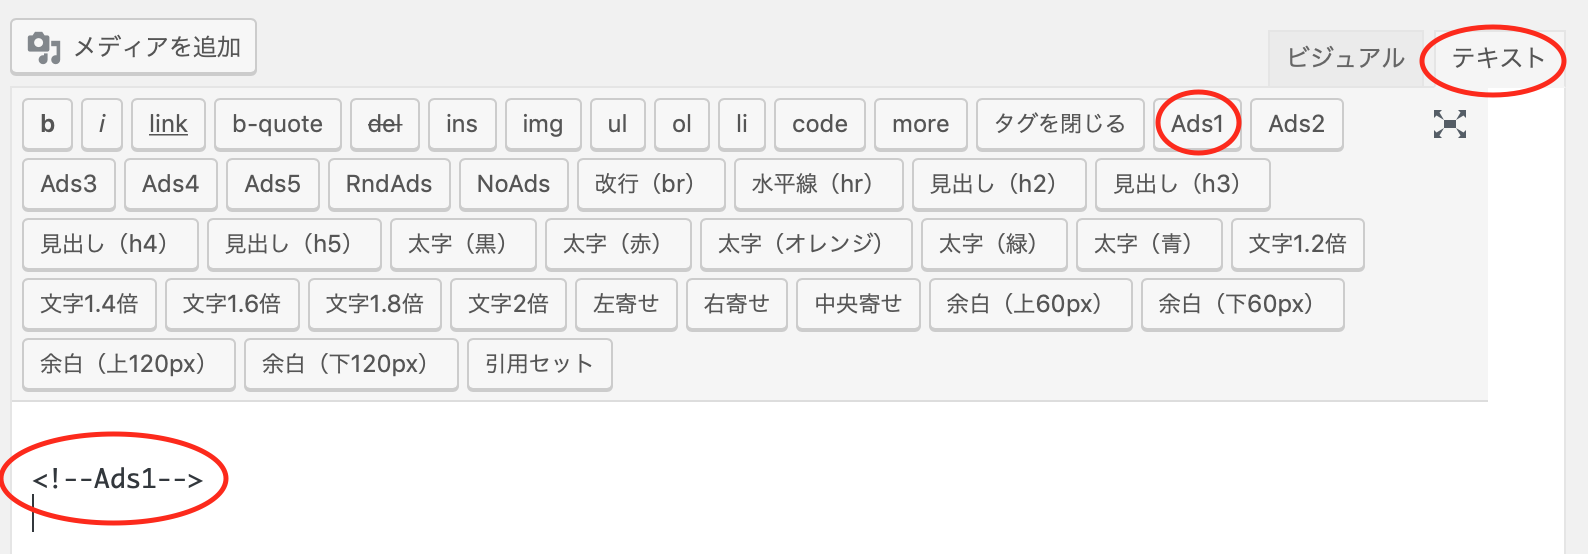Switch to the ビジュアル editor tab

click(x=1345, y=58)
